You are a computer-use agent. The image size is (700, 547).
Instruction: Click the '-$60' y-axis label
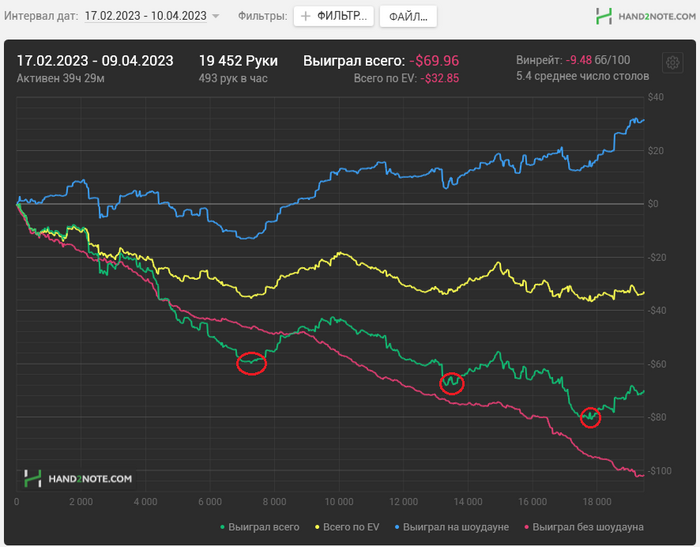[x=657, y=364]
